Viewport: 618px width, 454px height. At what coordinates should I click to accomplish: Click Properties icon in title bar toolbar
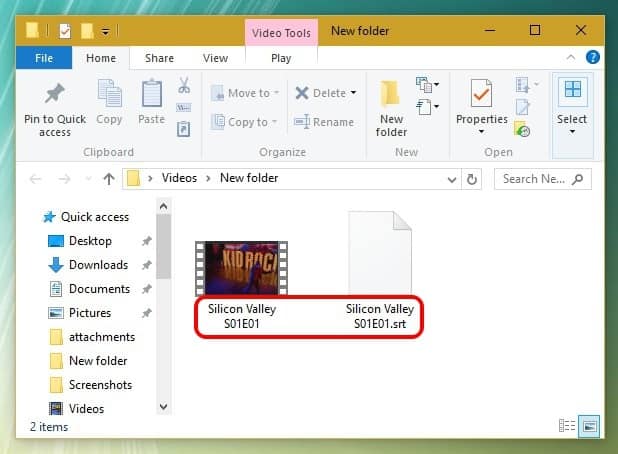coord(65,31)
